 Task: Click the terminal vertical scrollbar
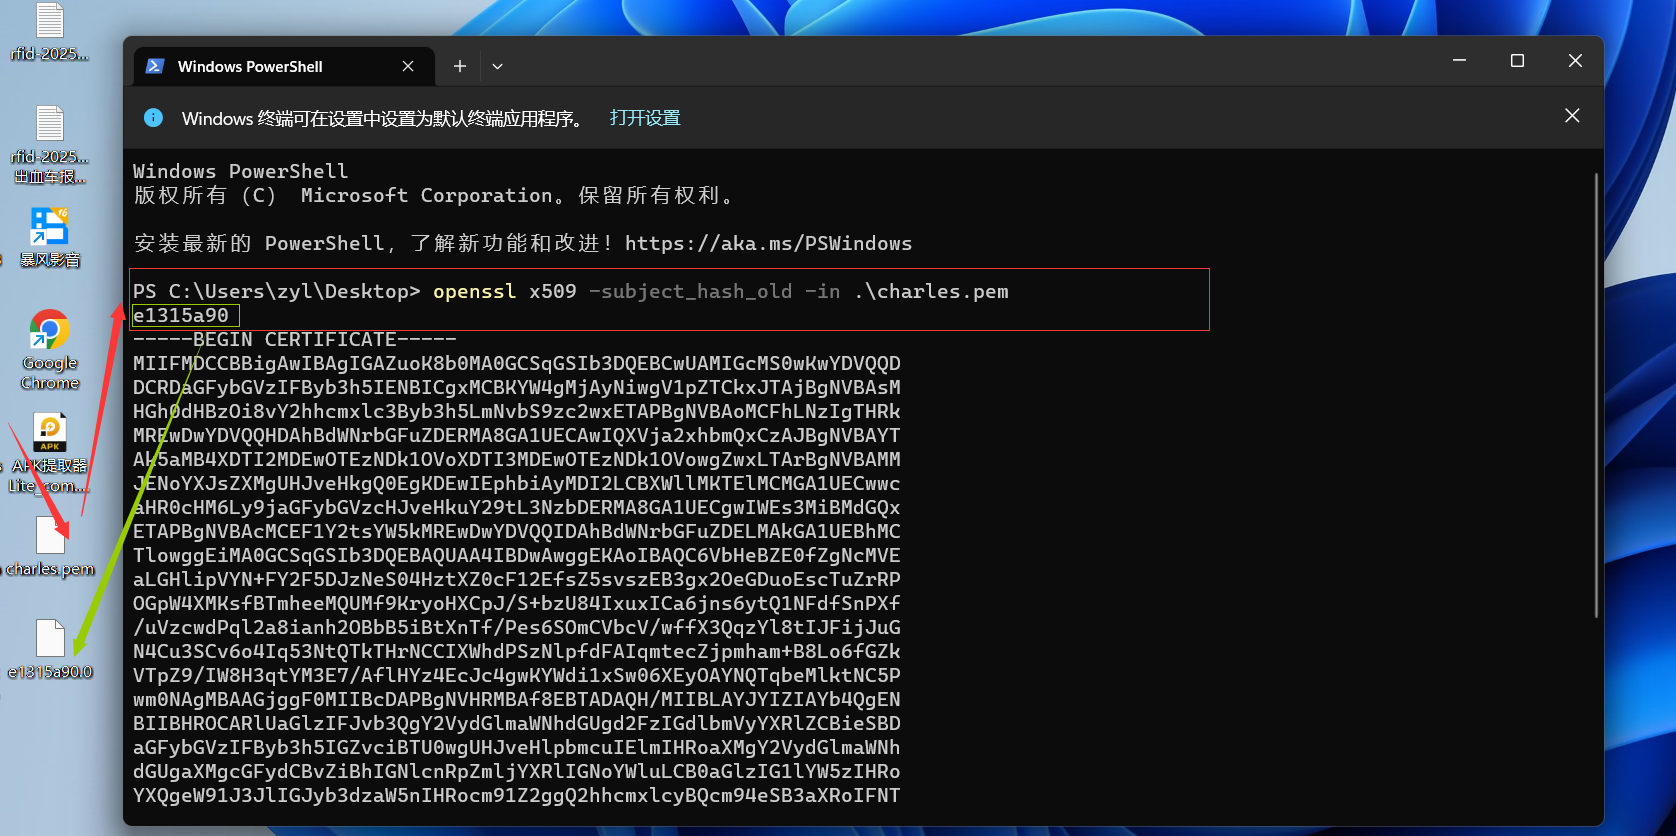click(x=1596, y=396)
